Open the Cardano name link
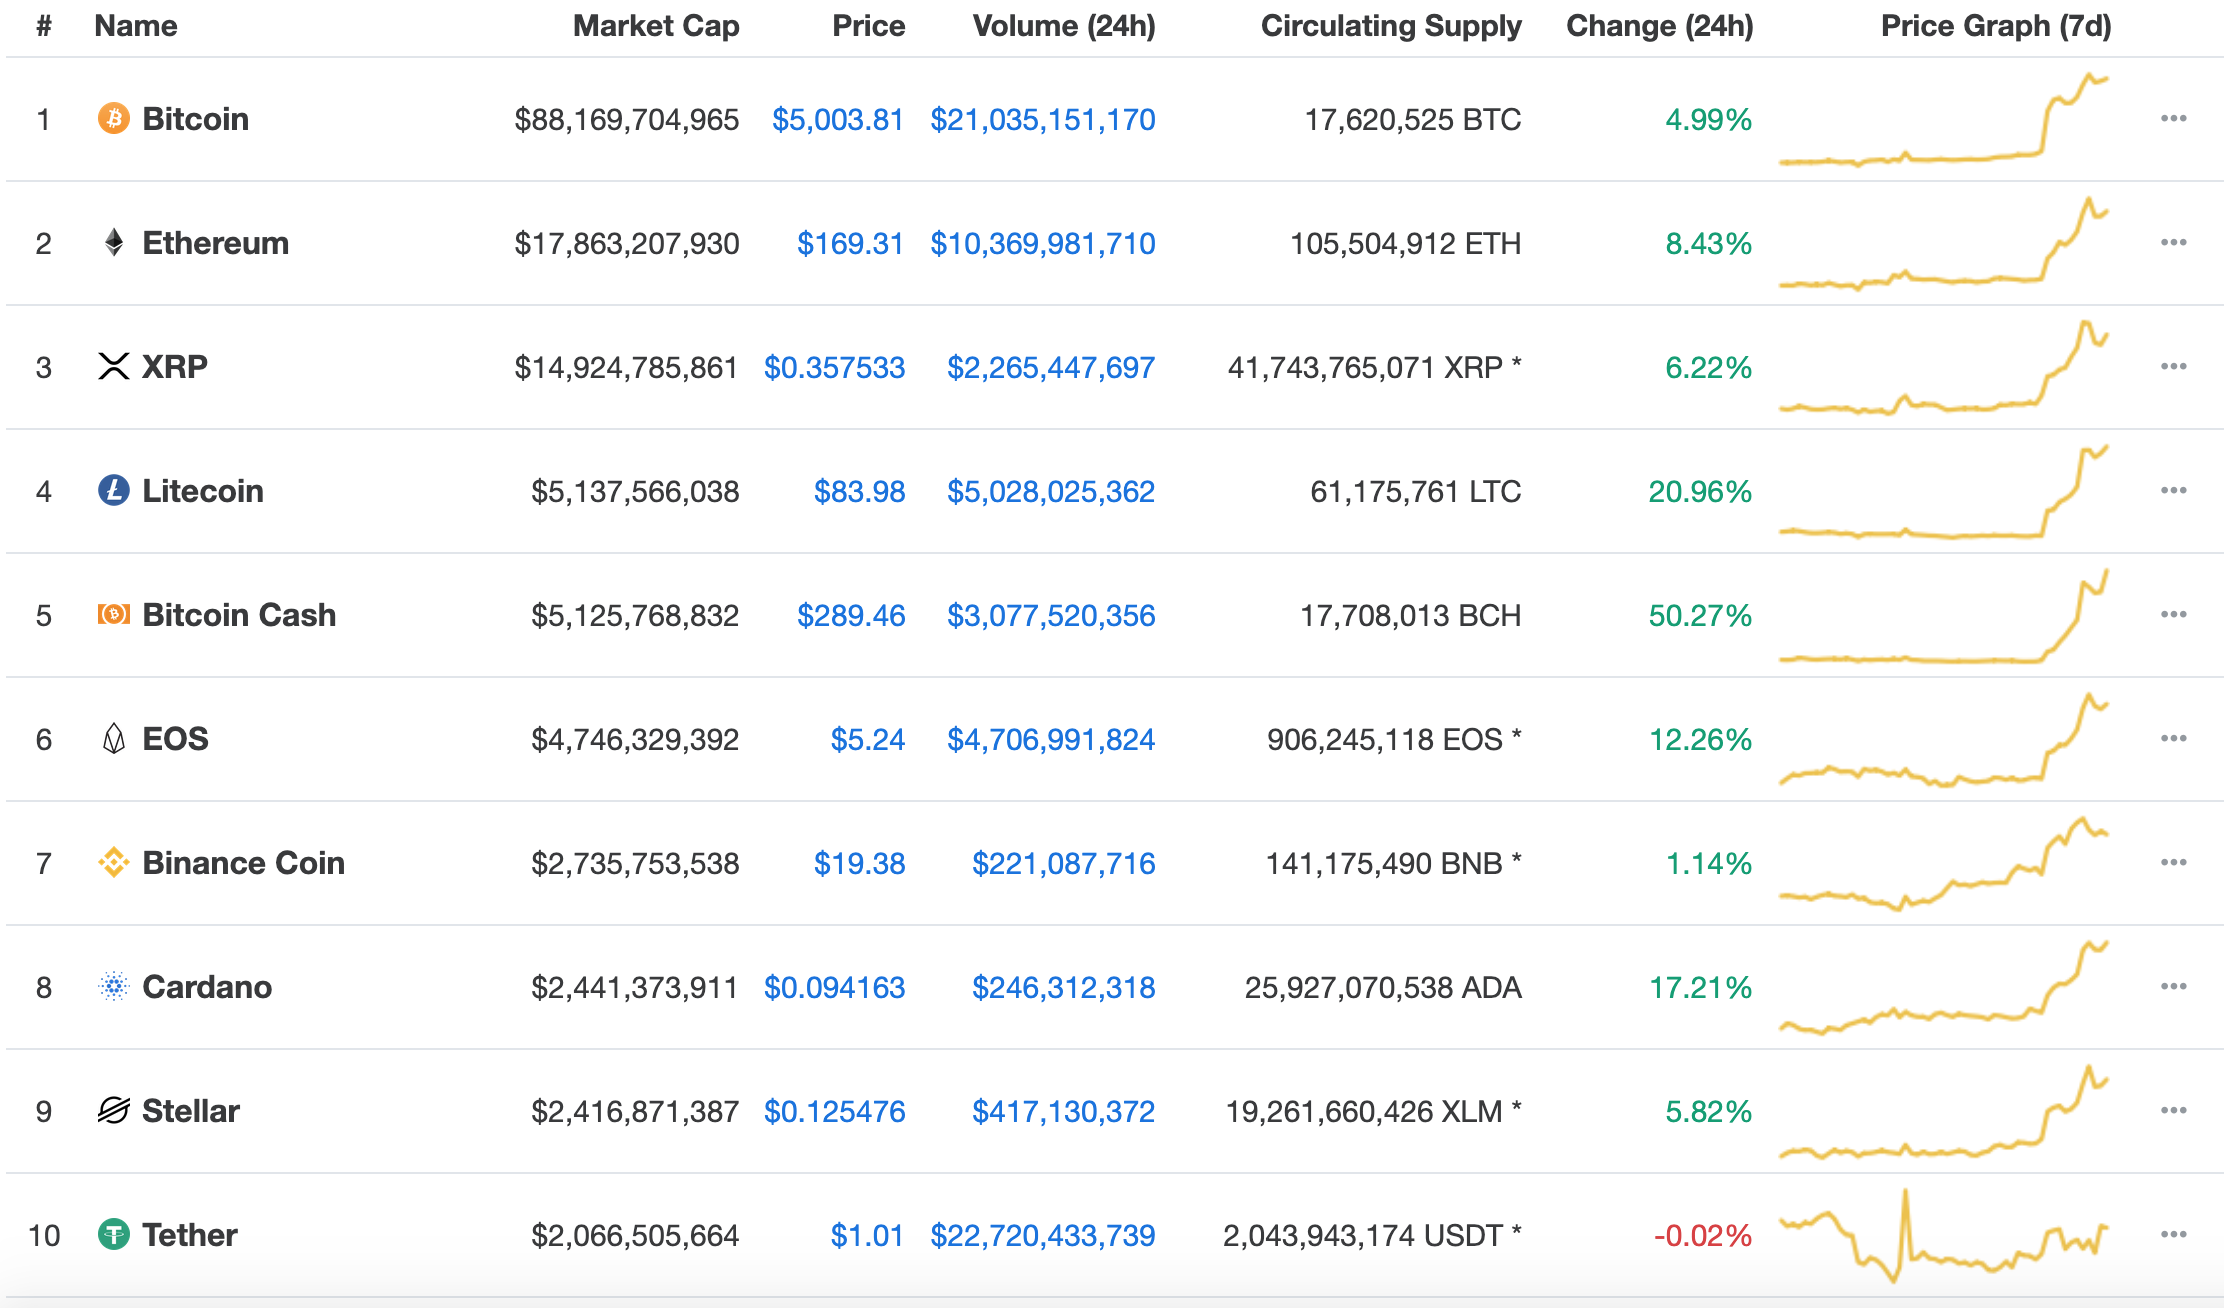Image resolution: width=2224 pixels, height=1308 pixels. (207, 987)
